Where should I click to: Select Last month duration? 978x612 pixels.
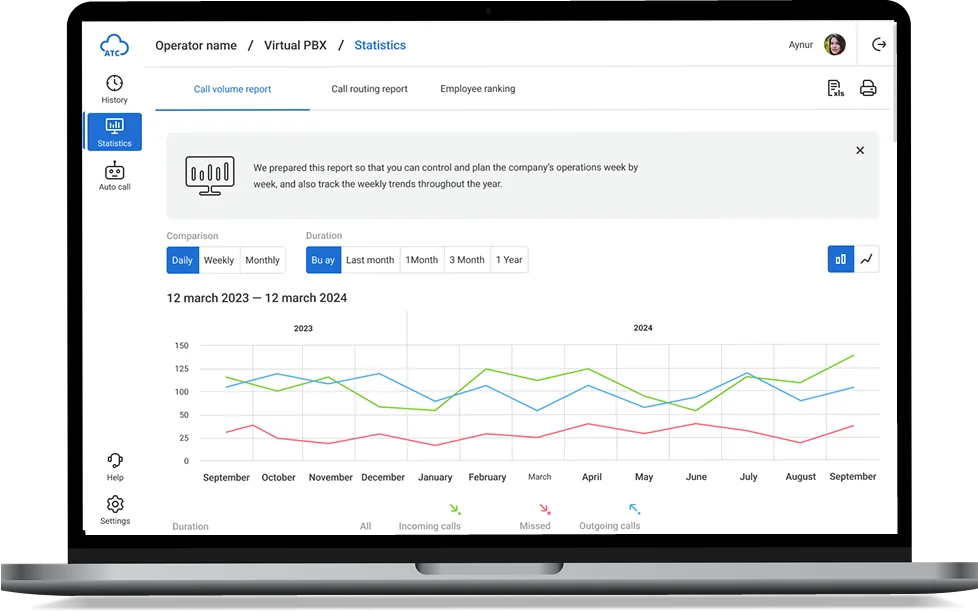[x=370, y=260]
